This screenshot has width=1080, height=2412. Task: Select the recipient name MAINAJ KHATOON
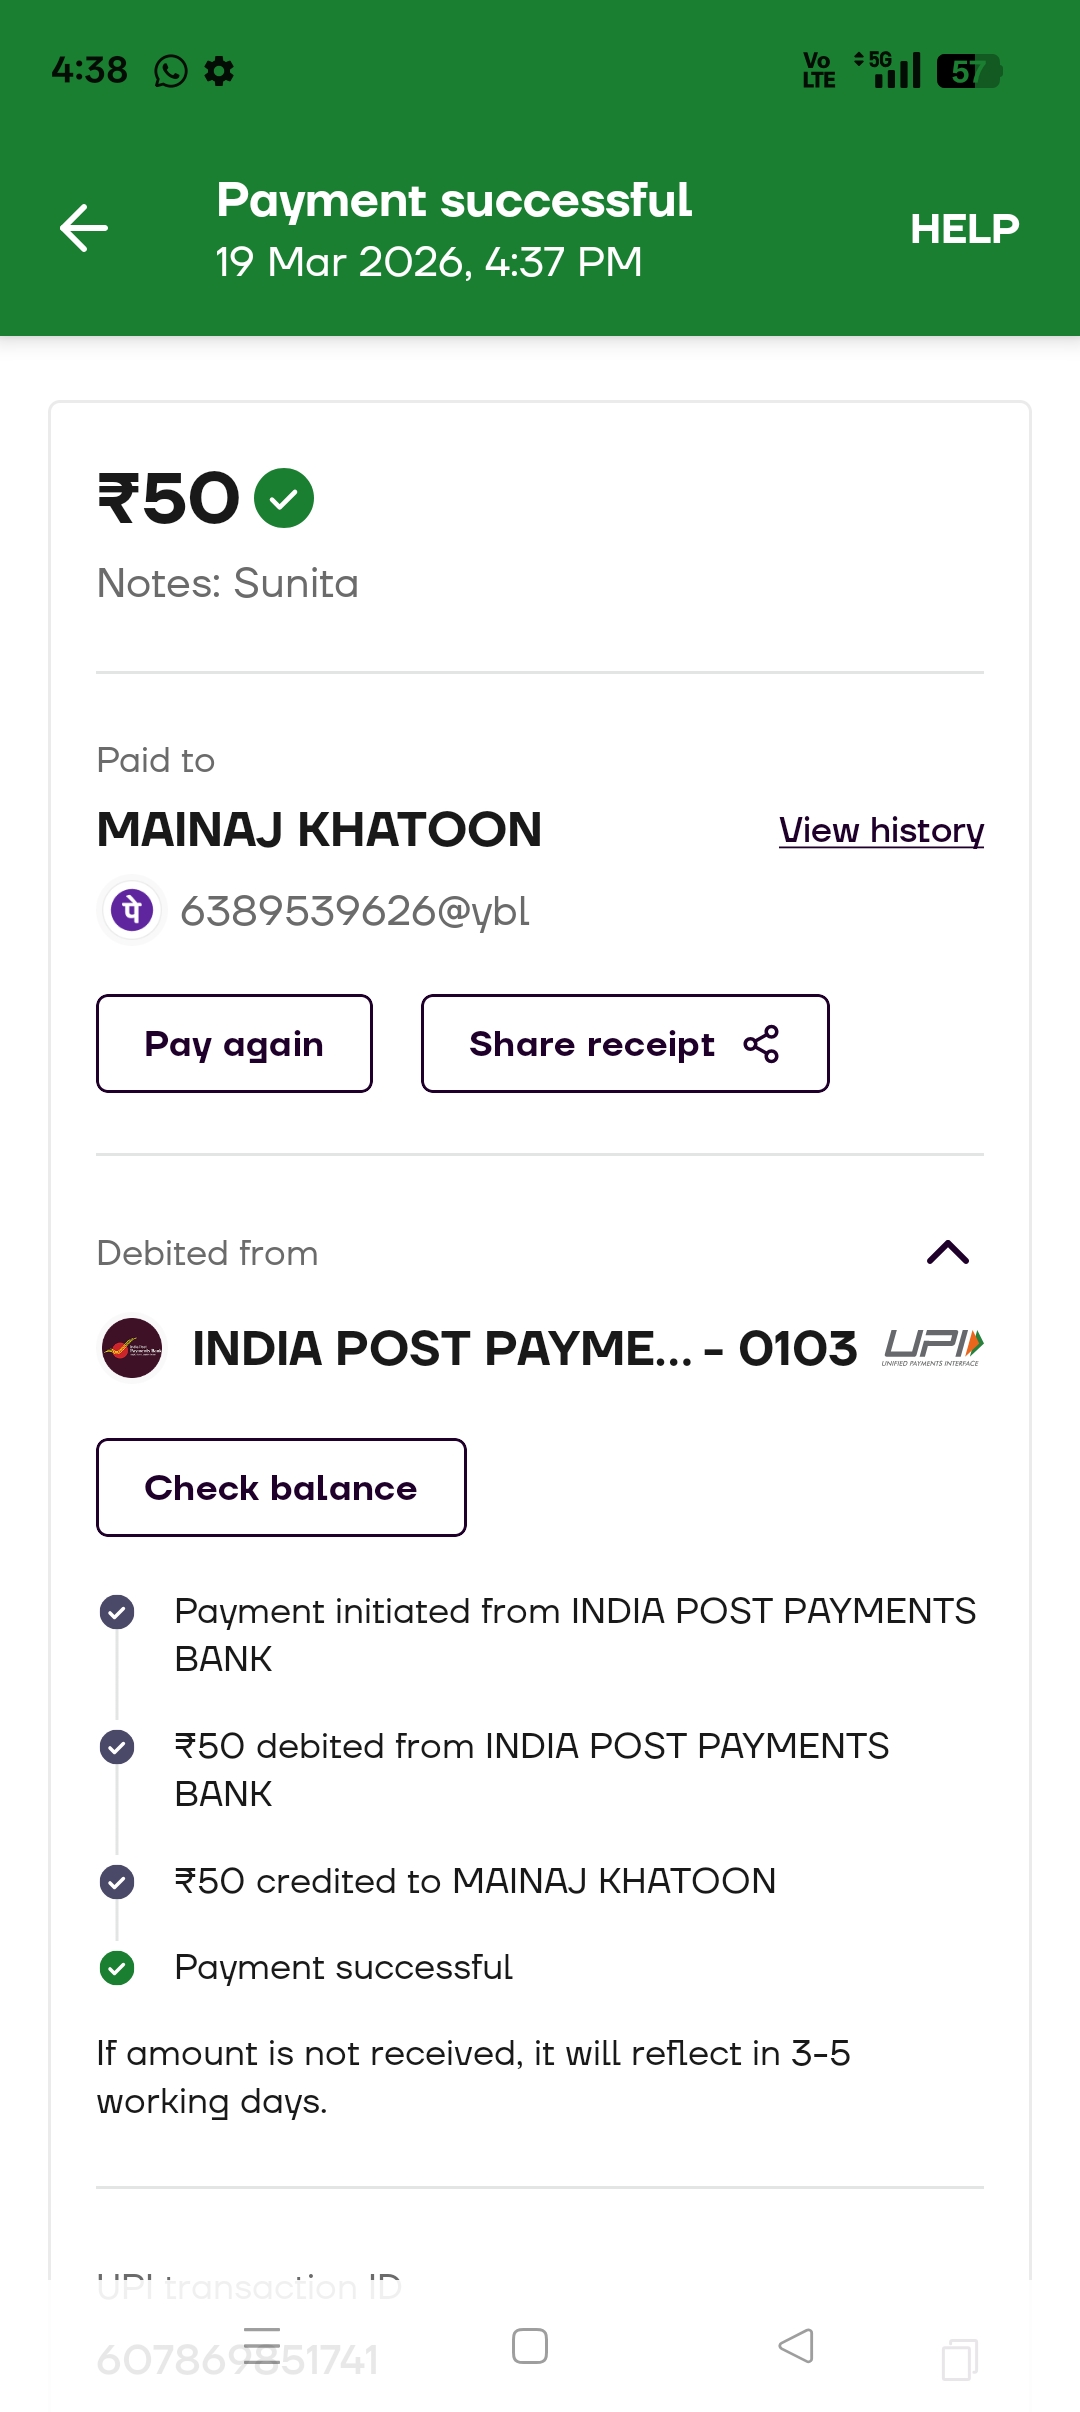pyautogui.click(x=319, y=830)
